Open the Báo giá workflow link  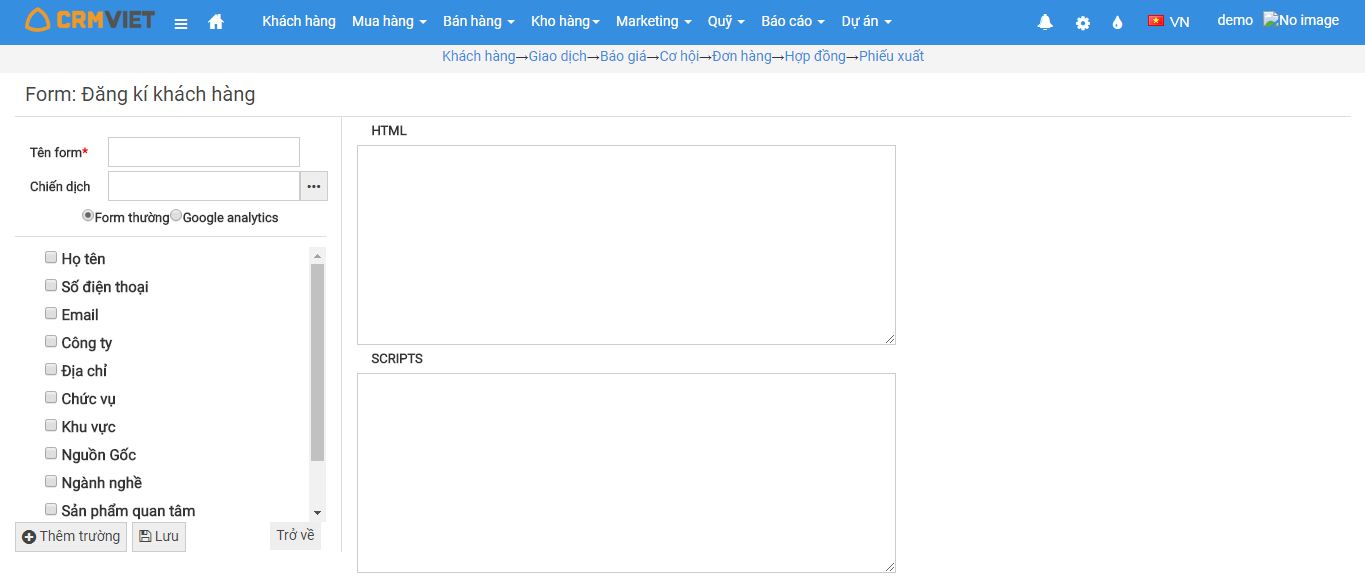click(623, 56)
